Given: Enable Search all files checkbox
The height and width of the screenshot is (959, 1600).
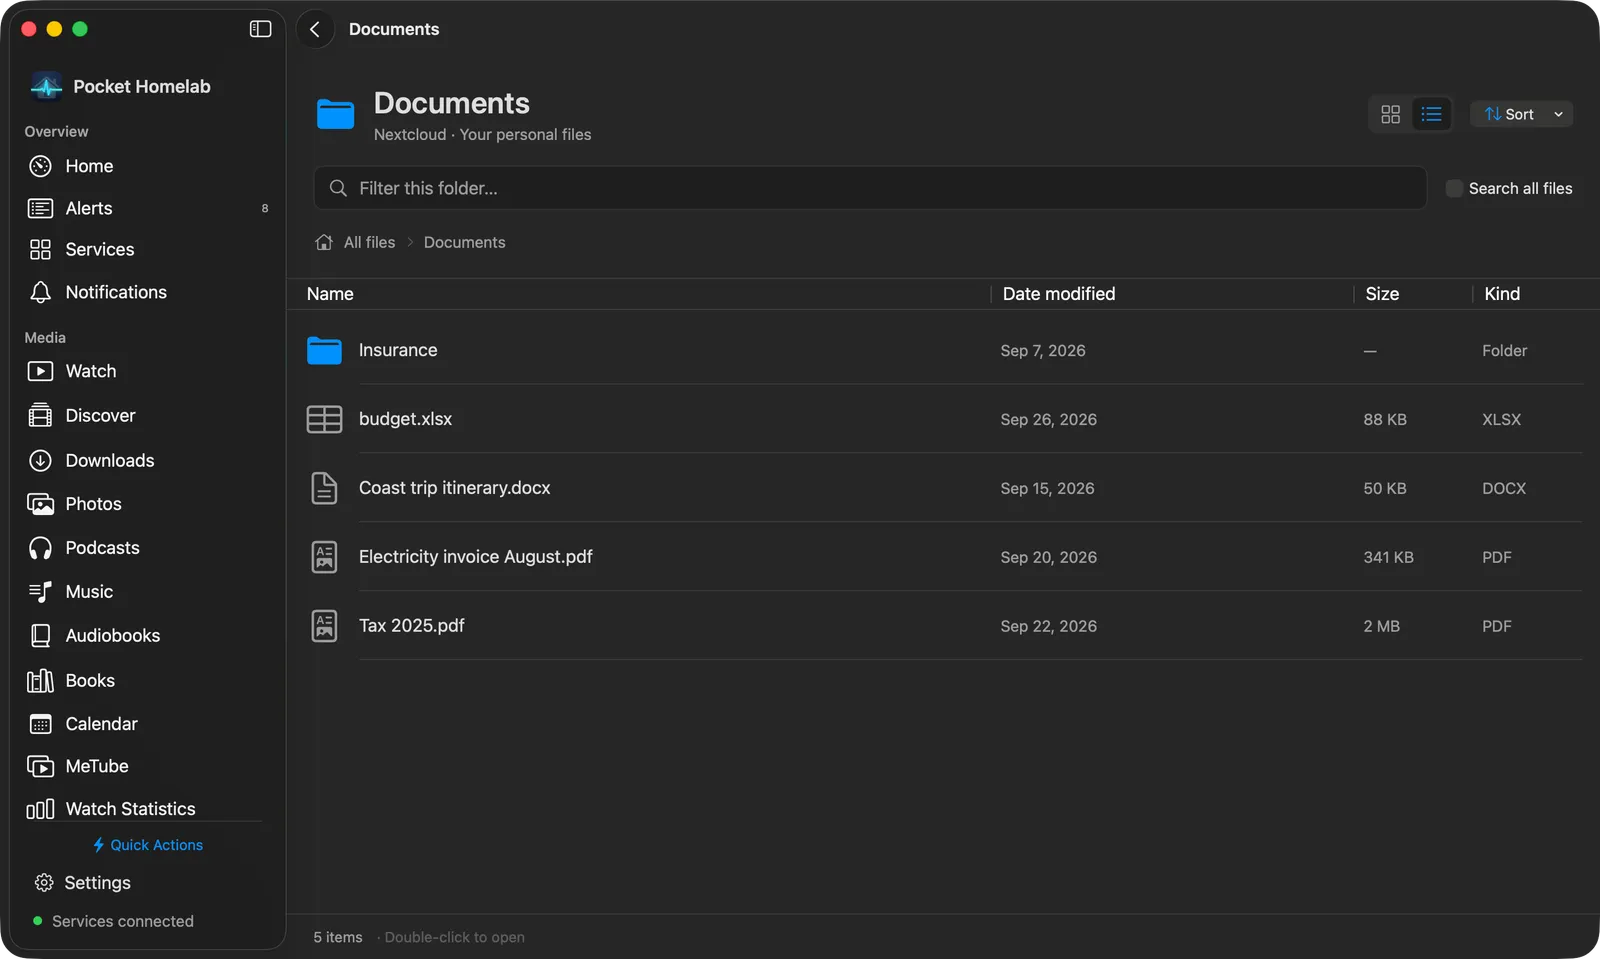Looking at the screenshot, I should (x=1454, y=188).
